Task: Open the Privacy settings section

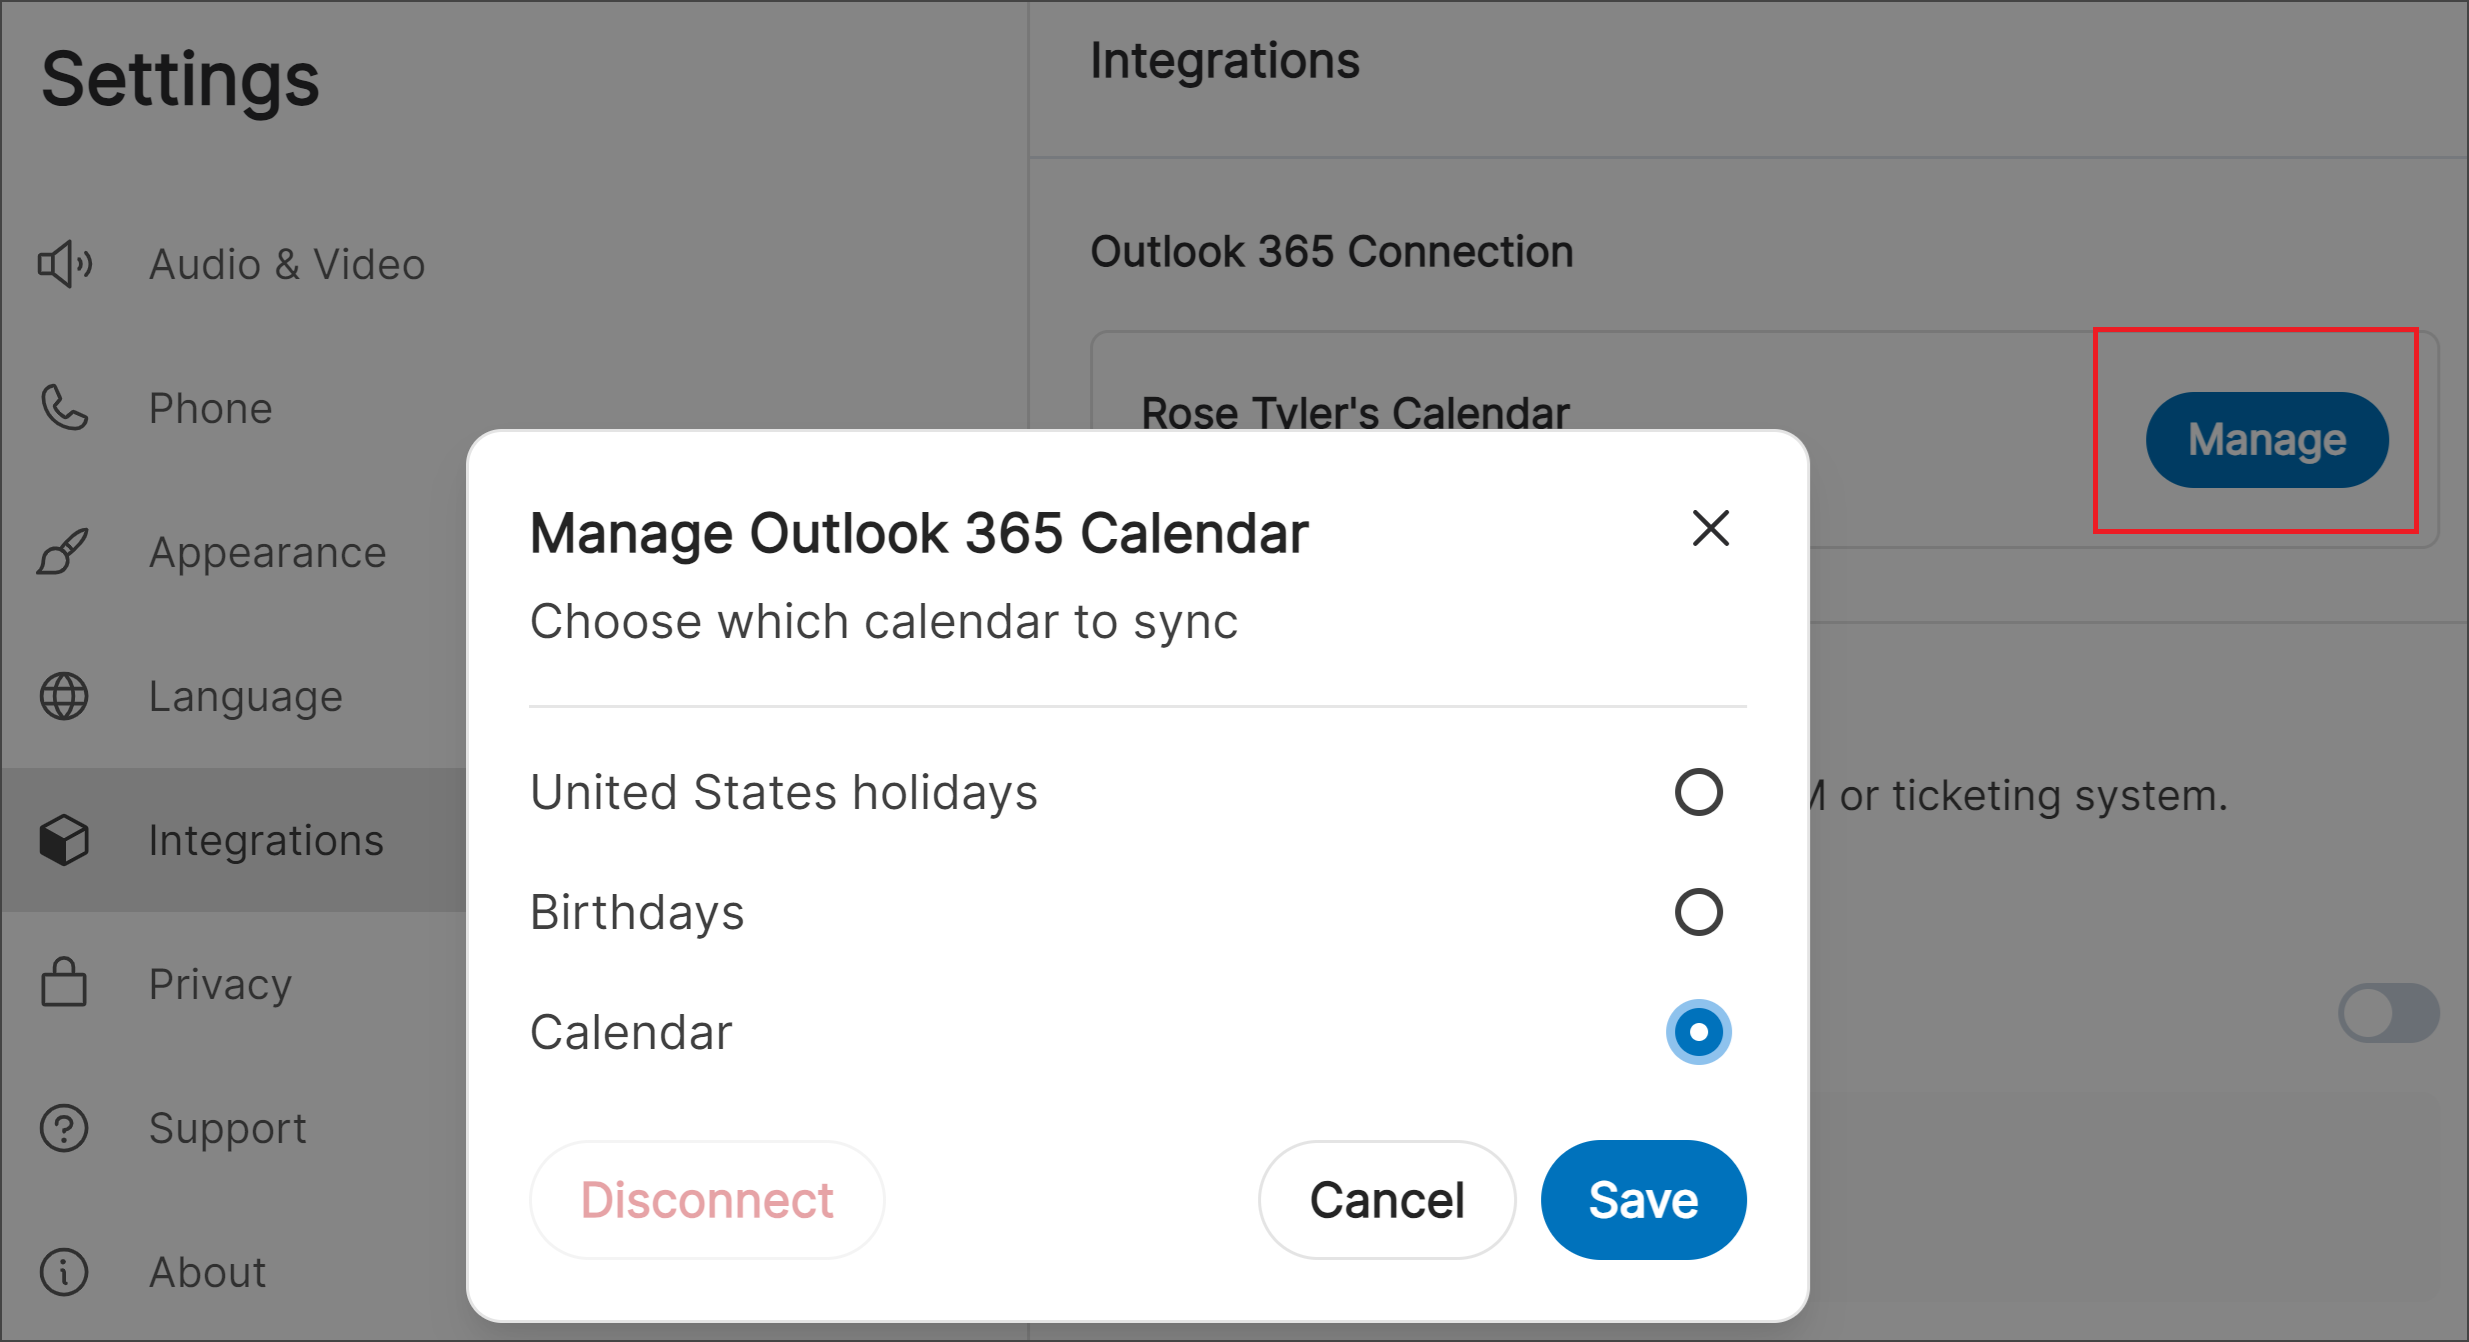Action: (x=220, y=983)
